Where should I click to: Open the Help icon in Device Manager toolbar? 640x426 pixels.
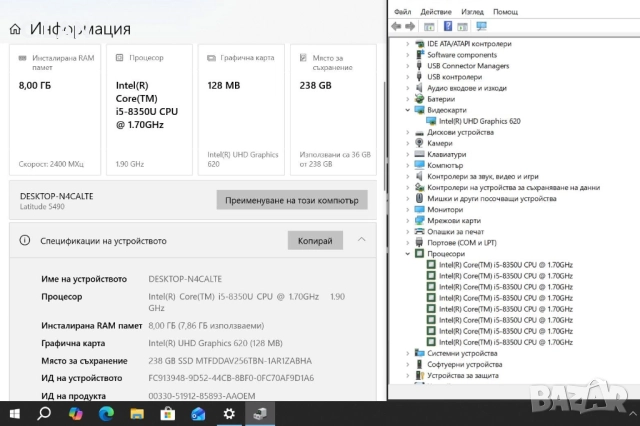[448, 26]
